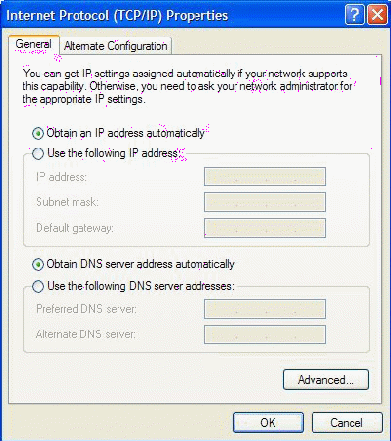Open the Advanced settings button

point(326,380)
